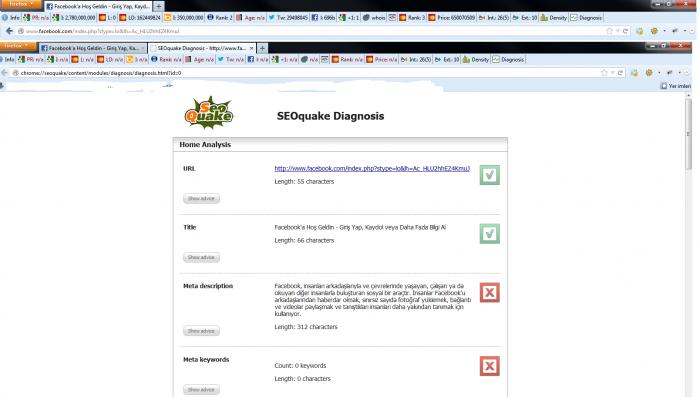Go back in the facebook.com window
The width and height of the screenshot is (700, 397).
point(9,31)
